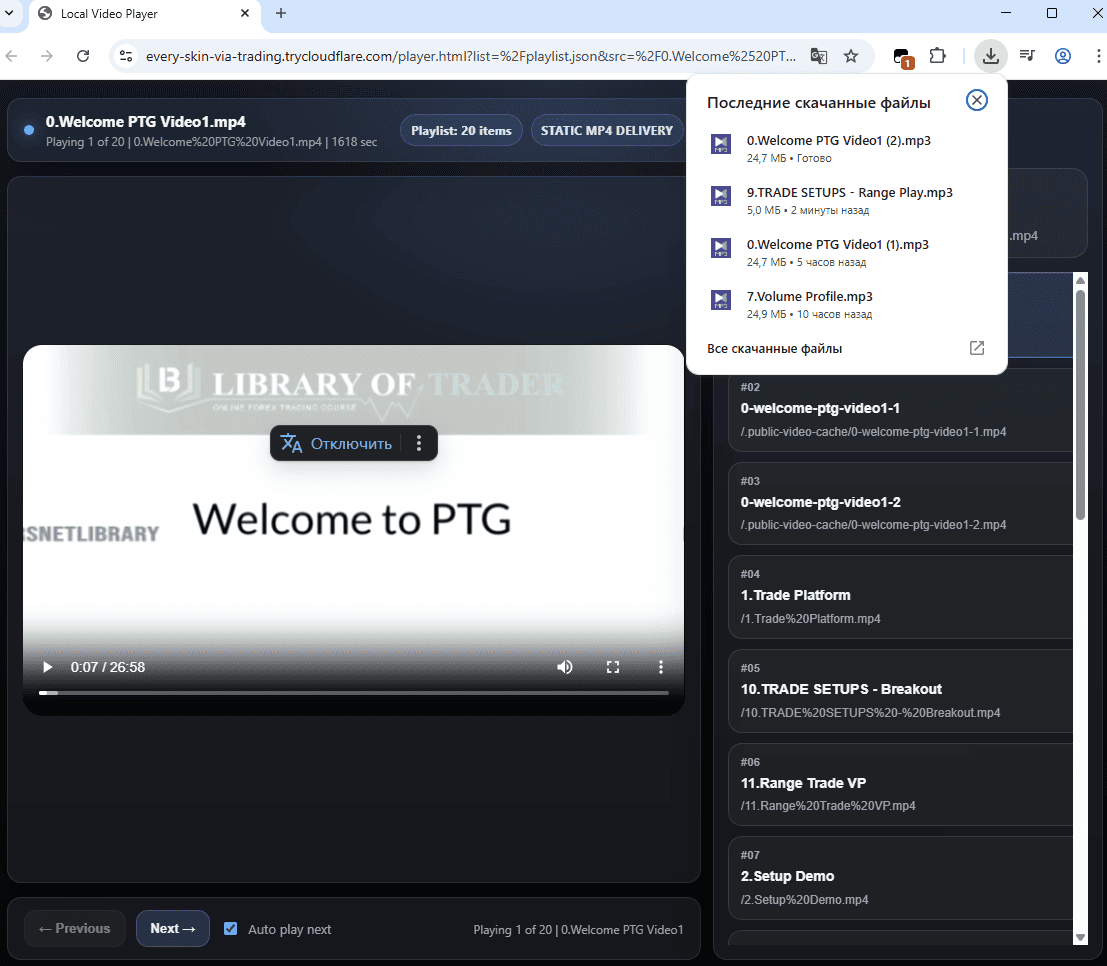This screenshot has height=966, width=1107.
Task: Open a new browser tab
Action: [281, 13]
